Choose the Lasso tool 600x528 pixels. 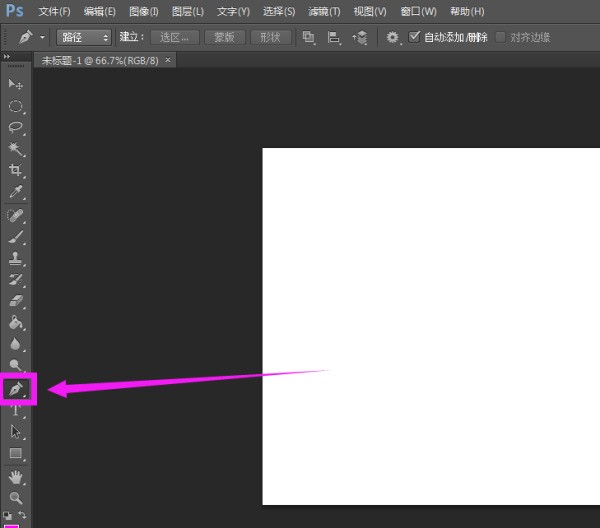(x=16, y=128)
